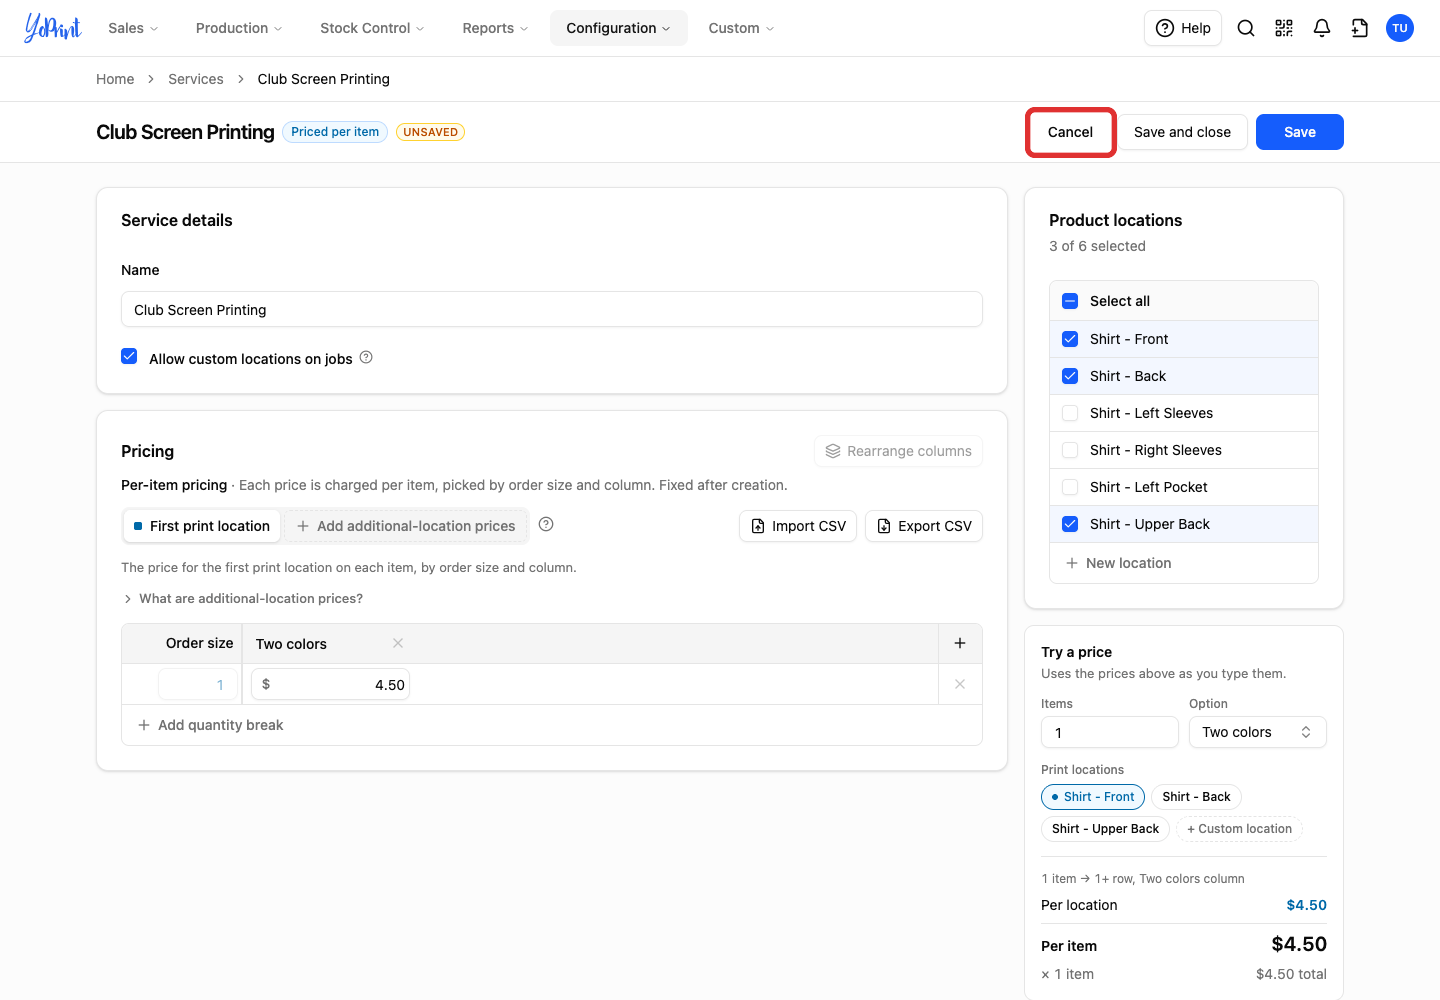Open the TU user avatar menu
Viewport: 1440px width, 1000px height.
click(x=1400, y=28)
